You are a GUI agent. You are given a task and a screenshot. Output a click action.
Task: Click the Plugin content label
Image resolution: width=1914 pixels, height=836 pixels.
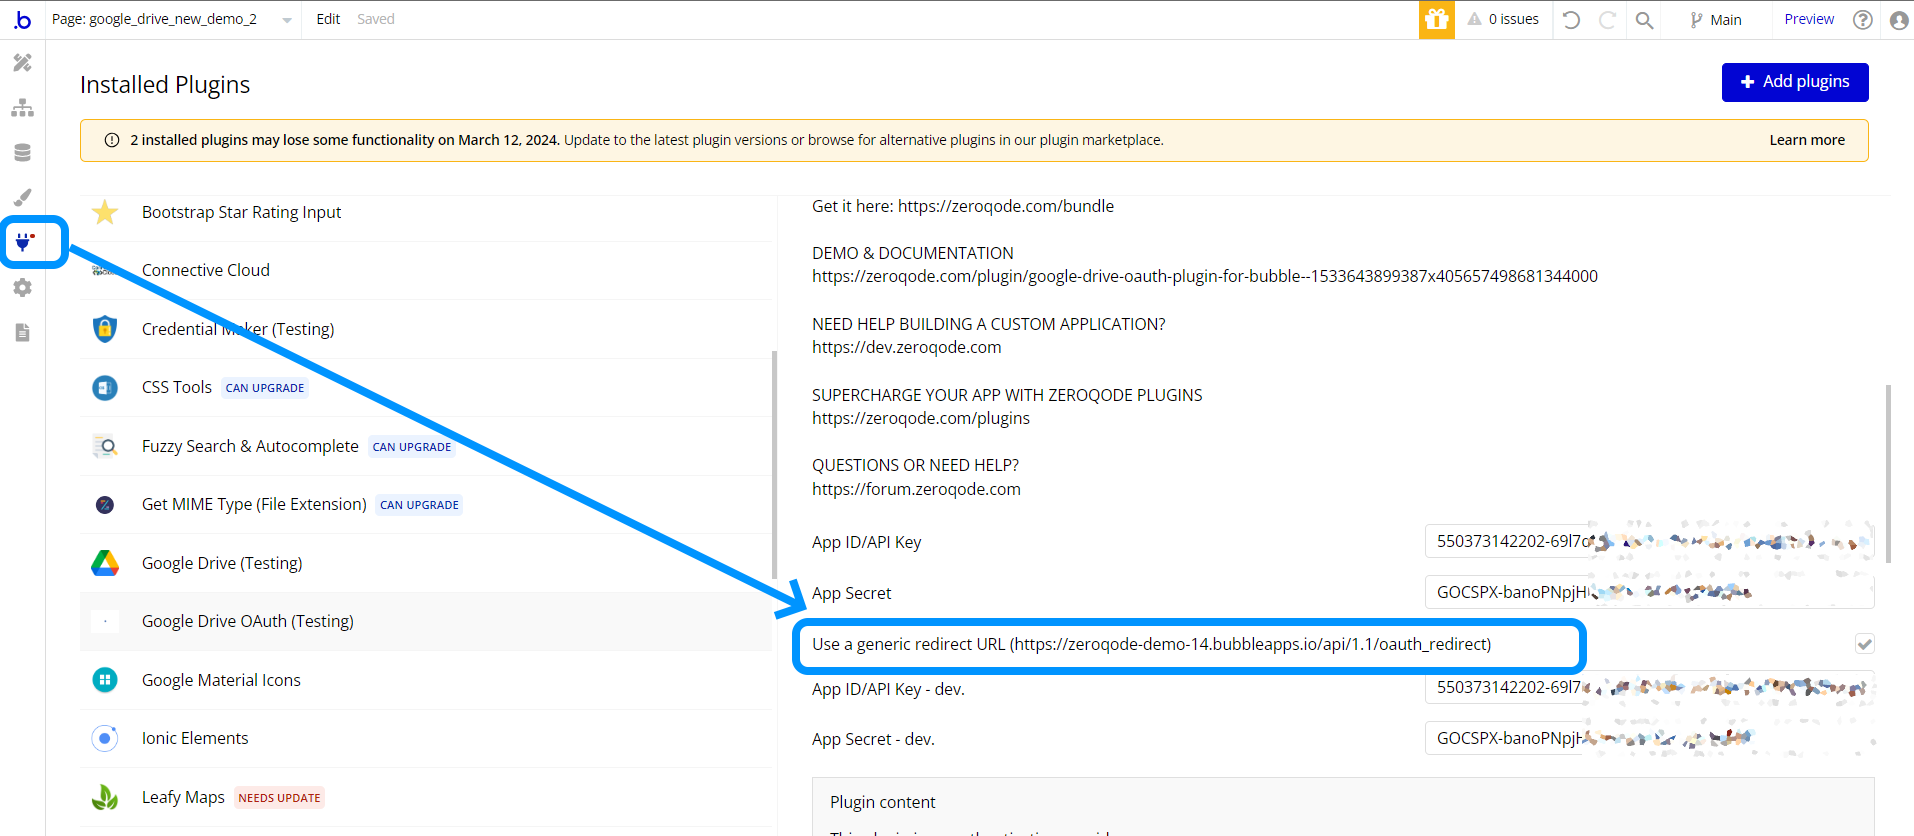click(883, 802)
